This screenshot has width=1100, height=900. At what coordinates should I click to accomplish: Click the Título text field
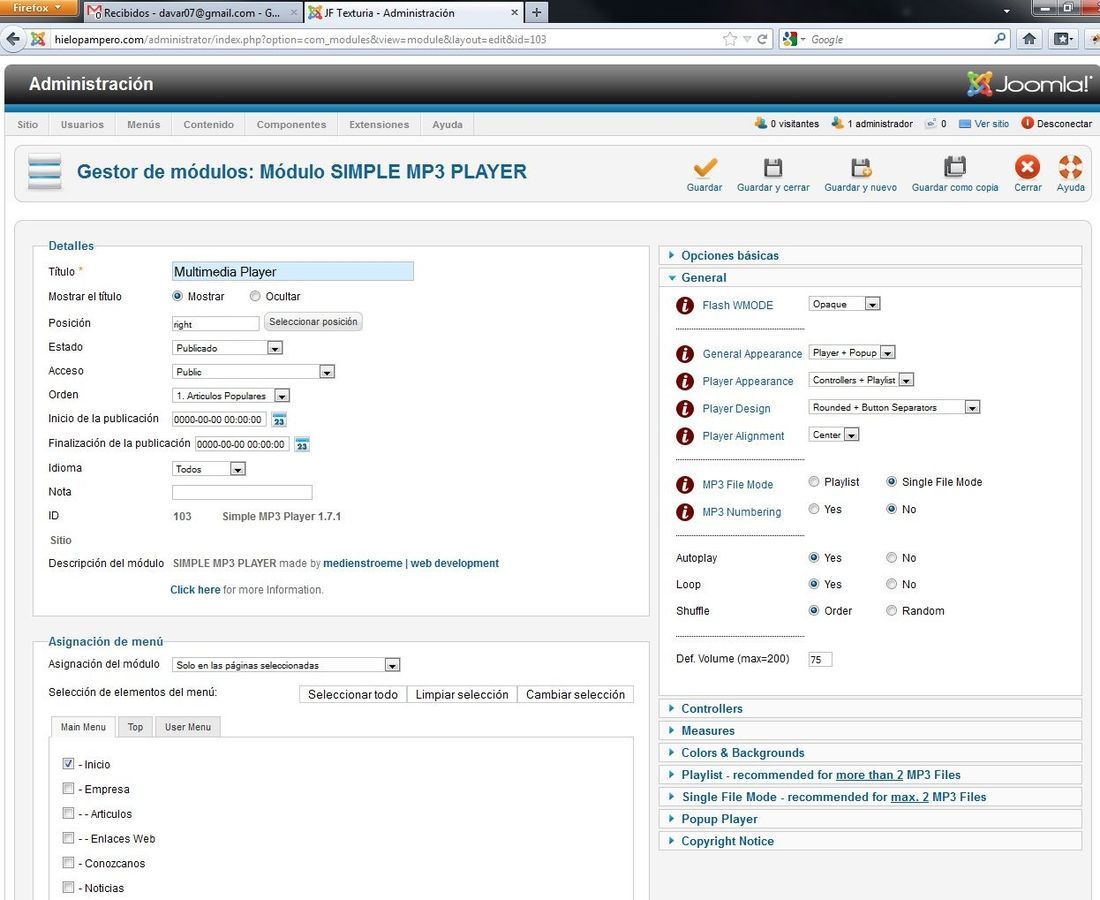tap(293, 271)
